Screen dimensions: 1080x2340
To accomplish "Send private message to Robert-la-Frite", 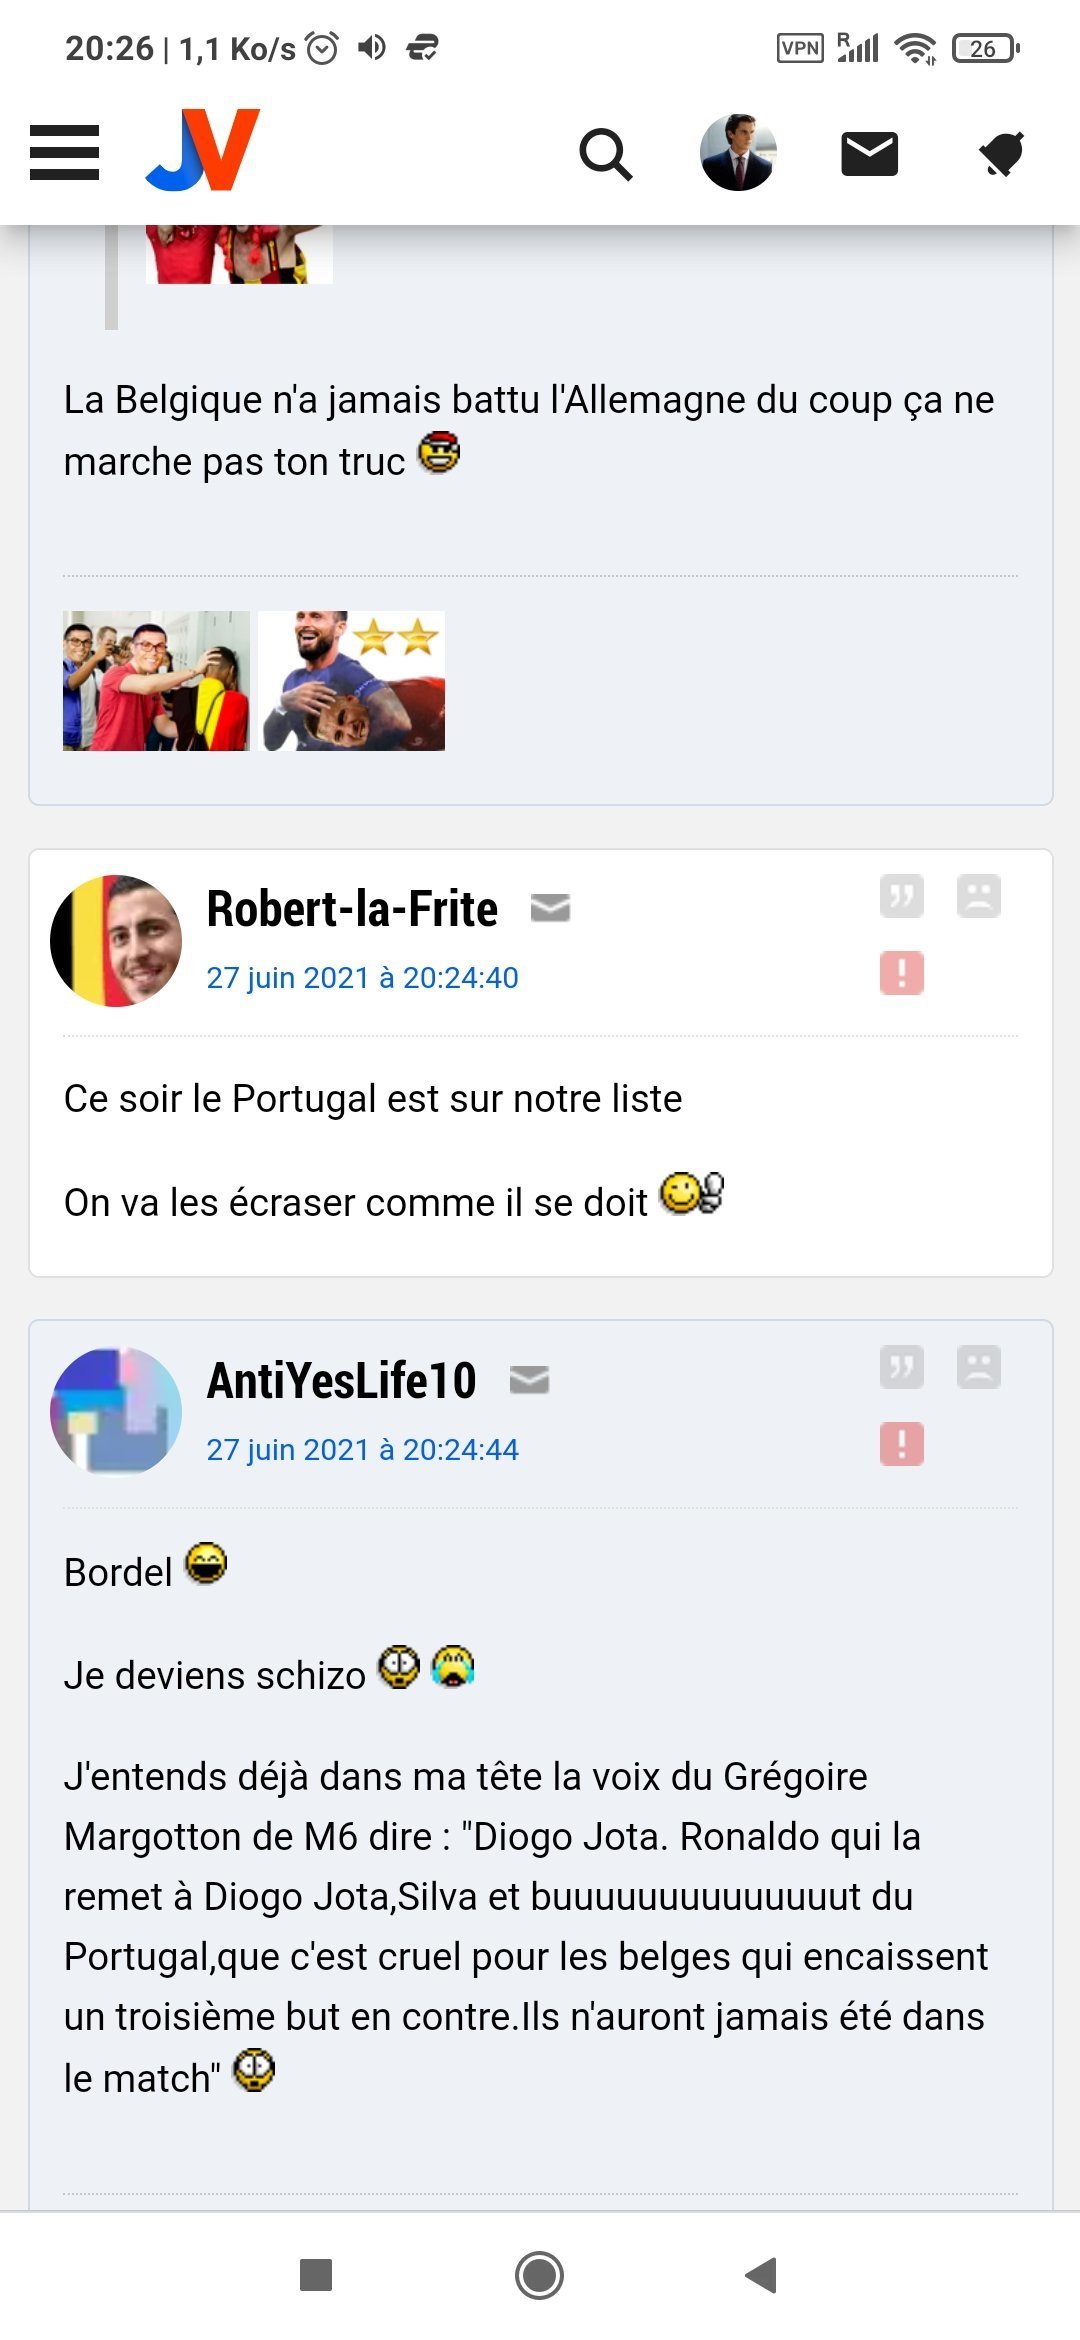I will point(549,908).
